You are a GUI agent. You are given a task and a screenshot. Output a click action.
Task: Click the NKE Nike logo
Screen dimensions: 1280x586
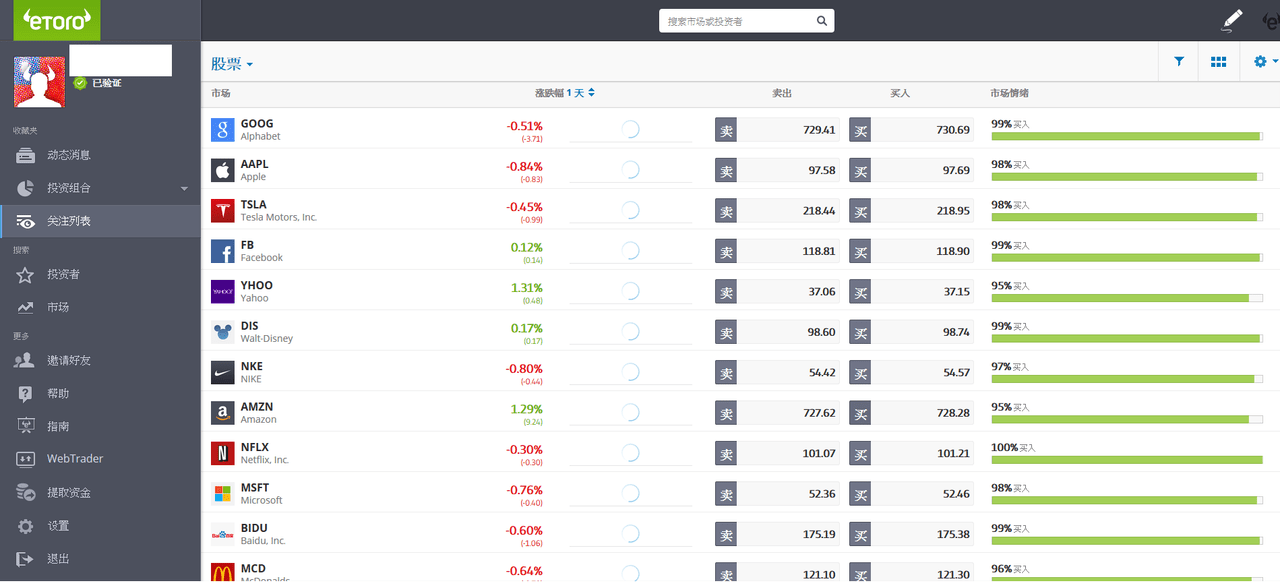click(x=223, y=372)
